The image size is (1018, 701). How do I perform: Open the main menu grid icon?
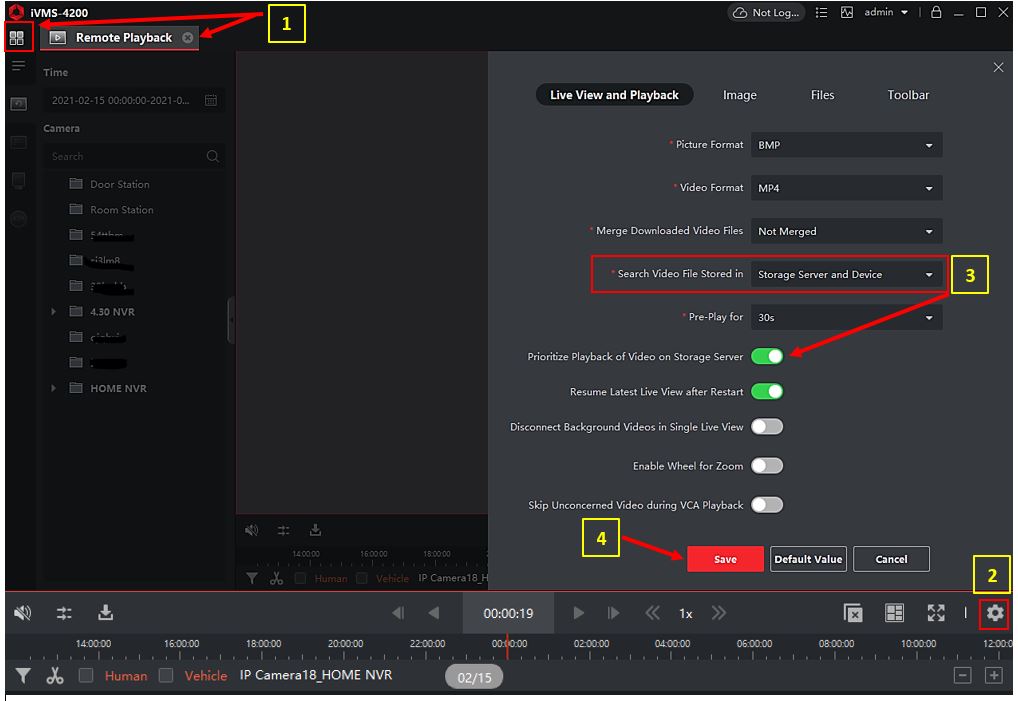17,38
